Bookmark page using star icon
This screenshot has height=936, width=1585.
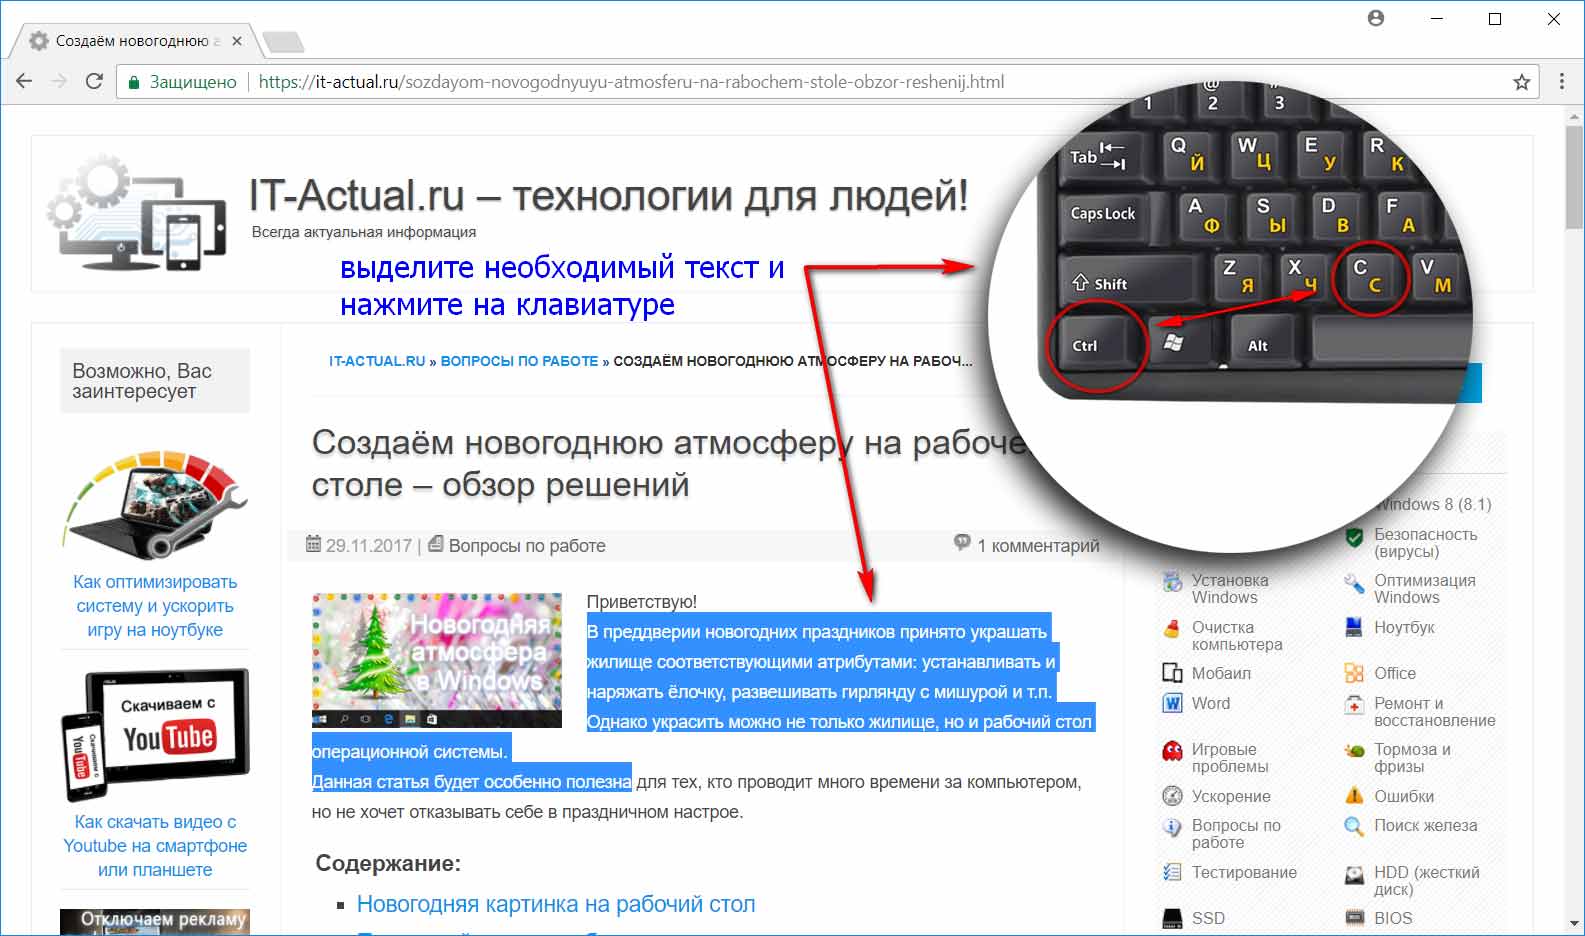[x=1521, y=82]
